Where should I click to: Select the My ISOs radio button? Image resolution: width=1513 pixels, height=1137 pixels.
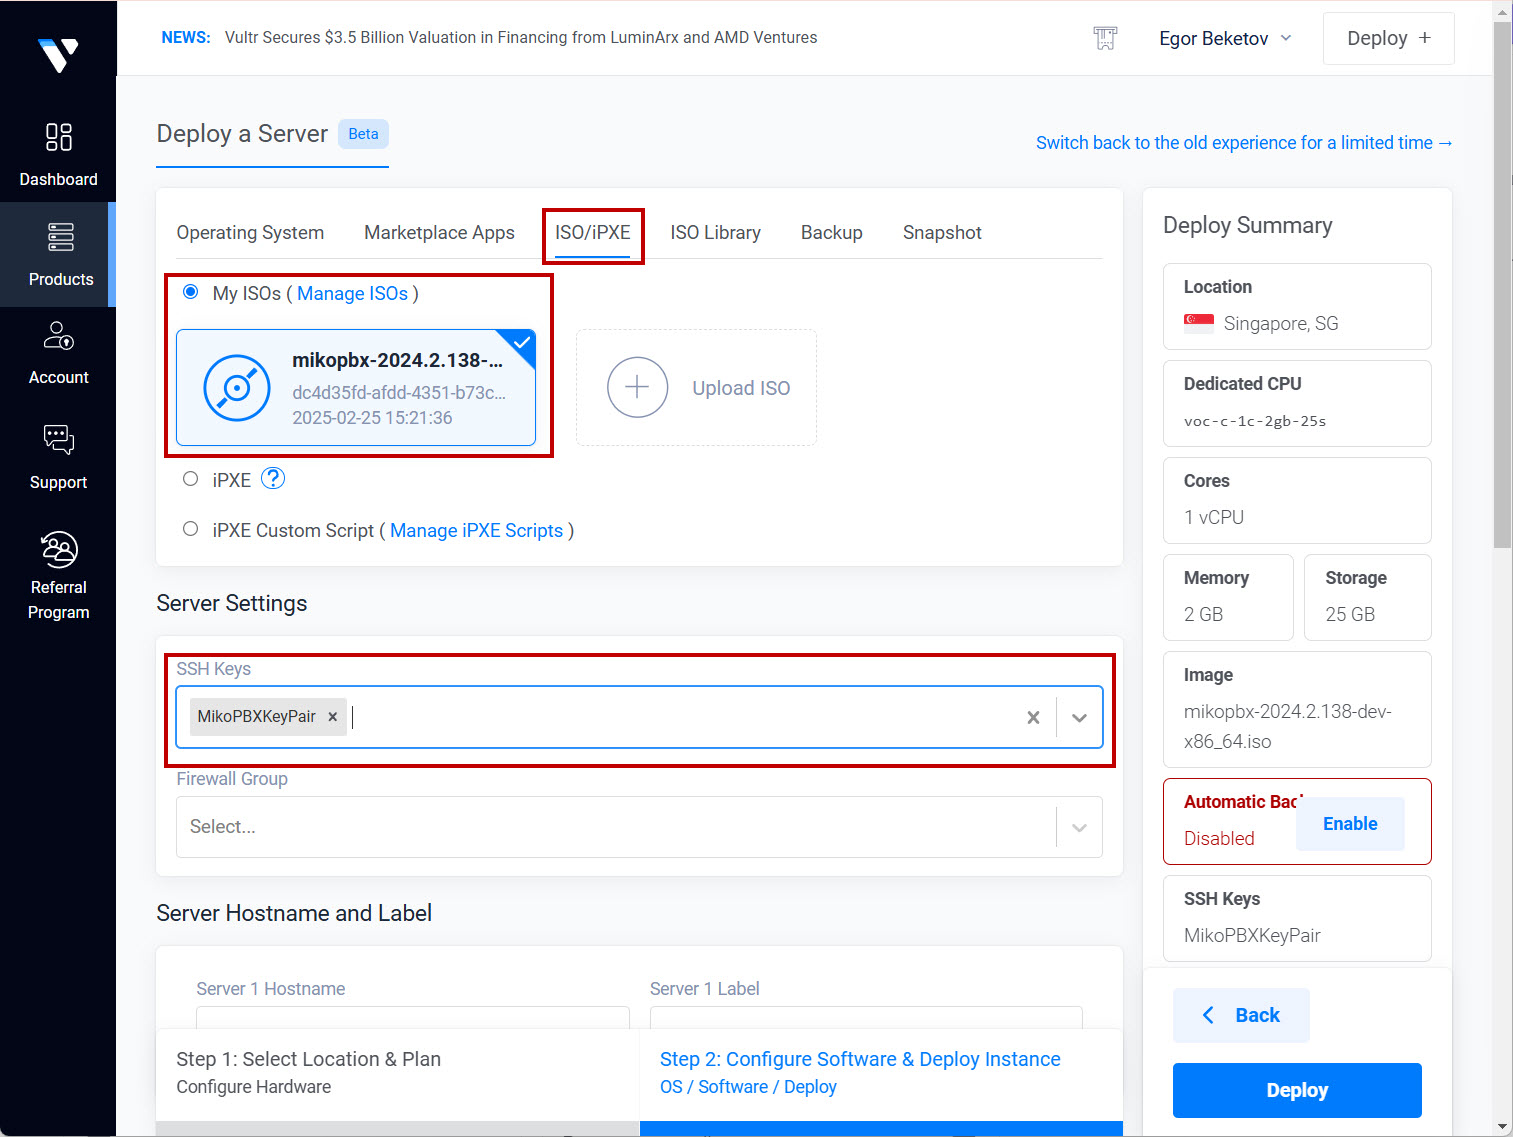click(191, 292)
